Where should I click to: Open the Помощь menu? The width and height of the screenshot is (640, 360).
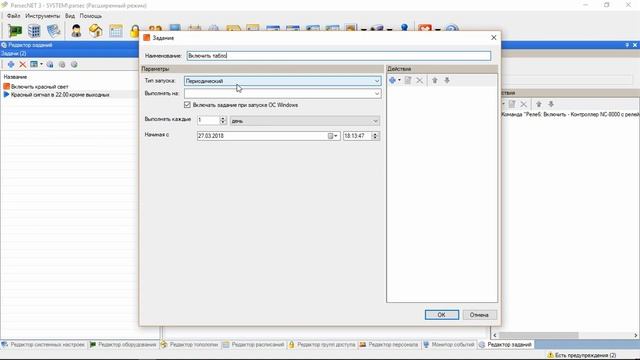(91, 16)
